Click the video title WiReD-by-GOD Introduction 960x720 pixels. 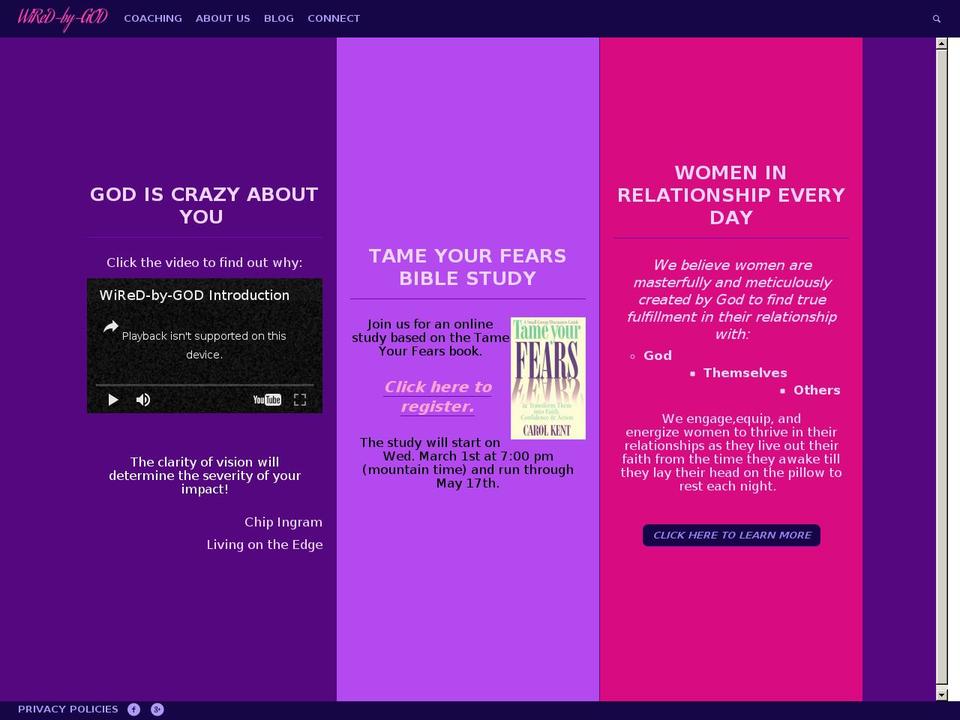click(x=194, y=295)
